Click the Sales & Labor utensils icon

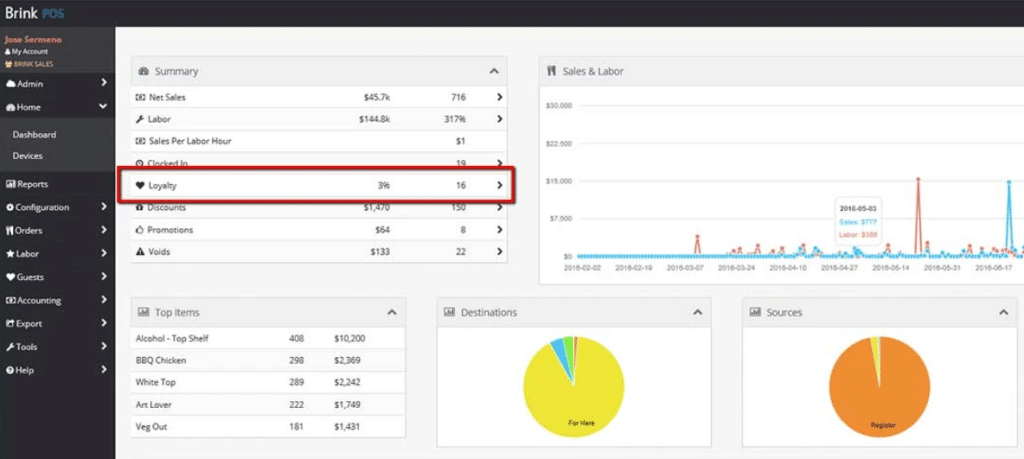tap(551, 72)
